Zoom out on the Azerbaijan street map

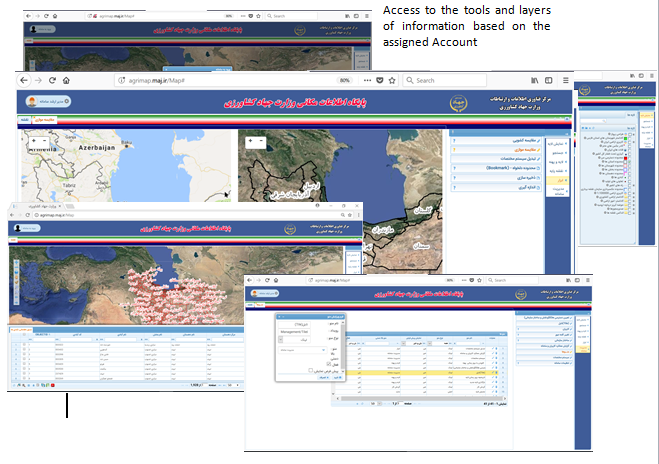pos(45,141)
